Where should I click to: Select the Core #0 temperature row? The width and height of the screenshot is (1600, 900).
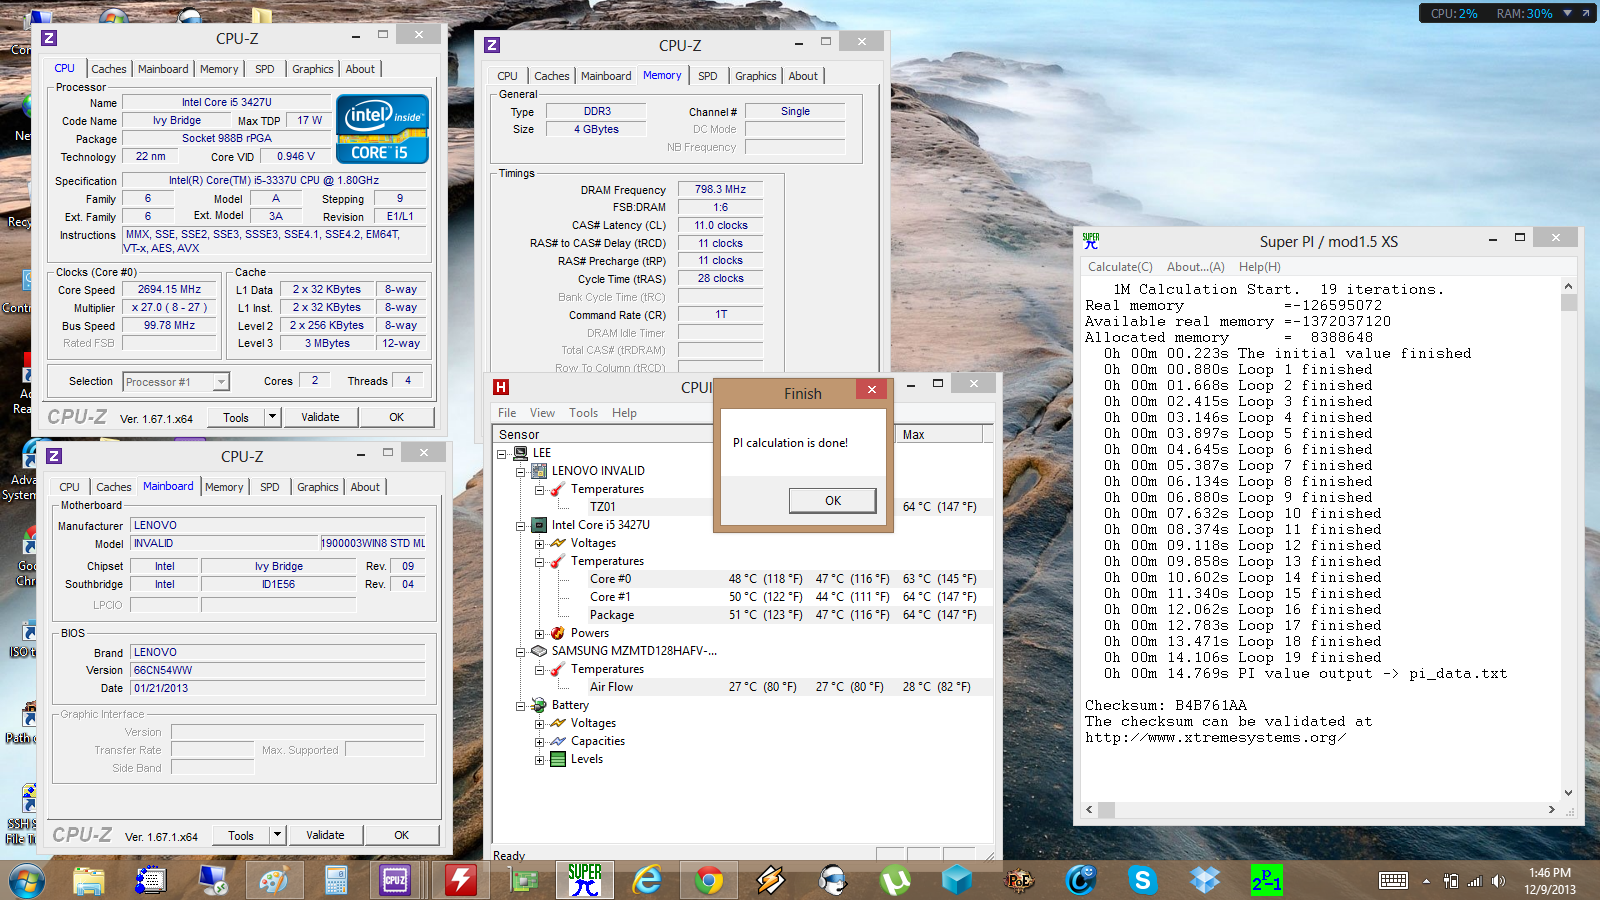pos(745,579)
